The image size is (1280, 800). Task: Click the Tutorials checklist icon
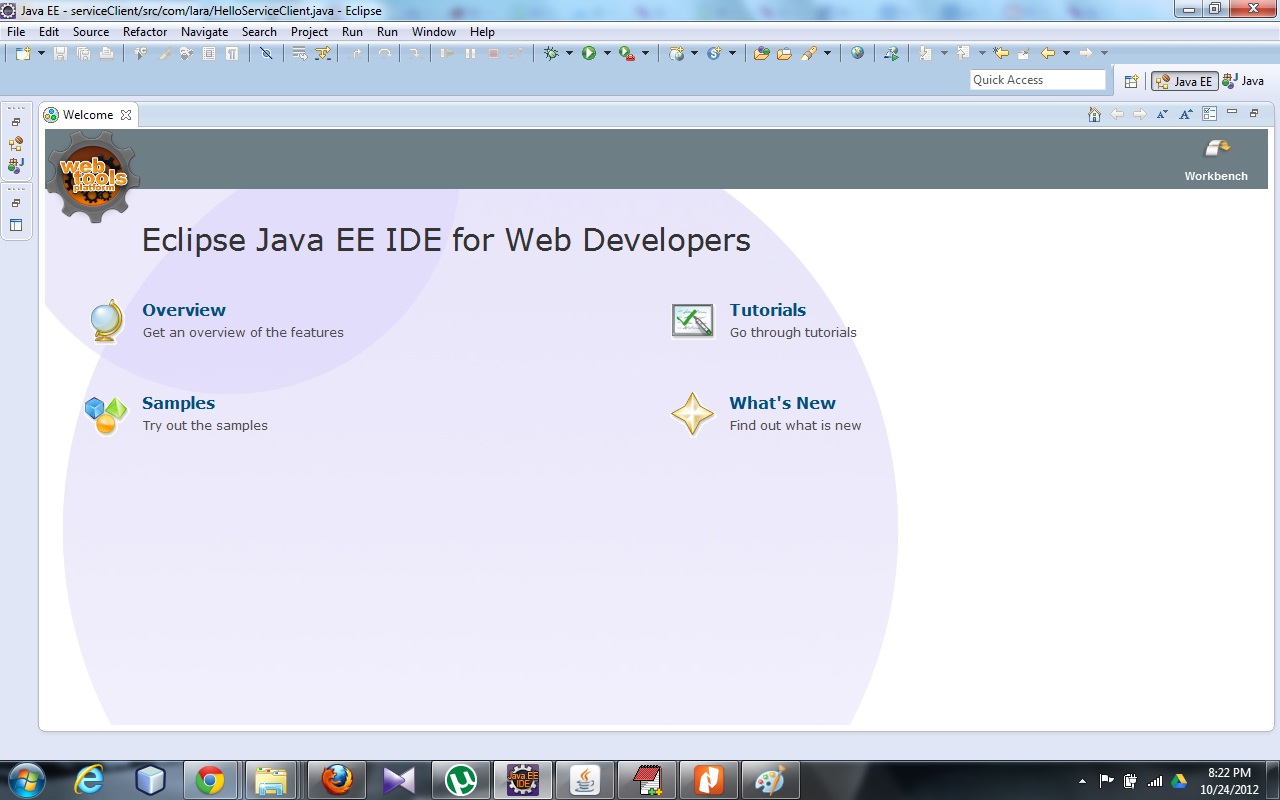(693, 321)
